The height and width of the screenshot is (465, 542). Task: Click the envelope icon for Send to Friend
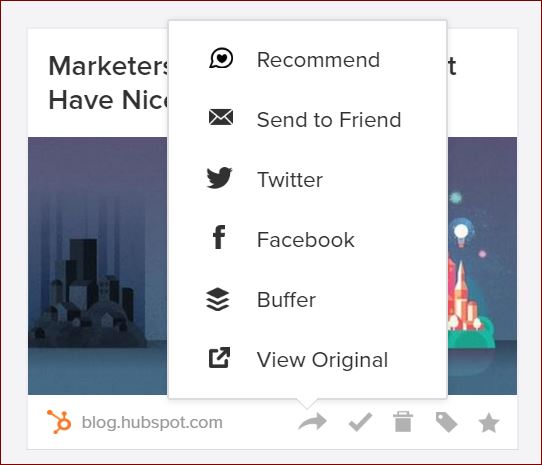tap(221, 117)
